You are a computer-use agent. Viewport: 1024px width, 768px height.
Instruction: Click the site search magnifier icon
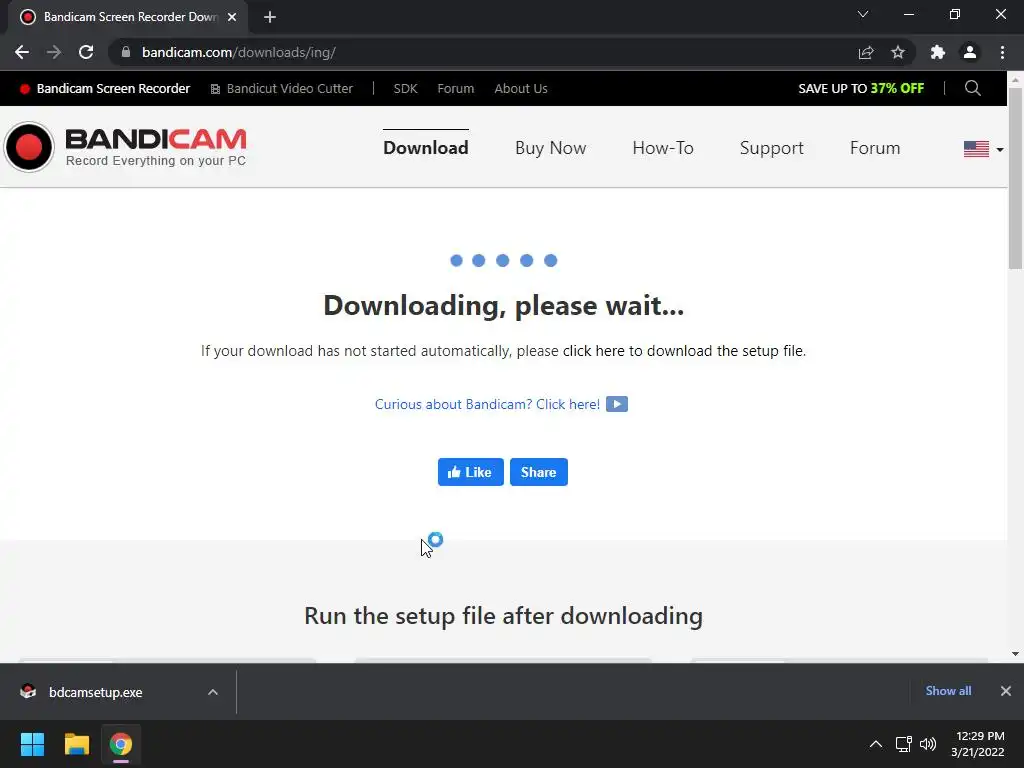click(972, 88)
